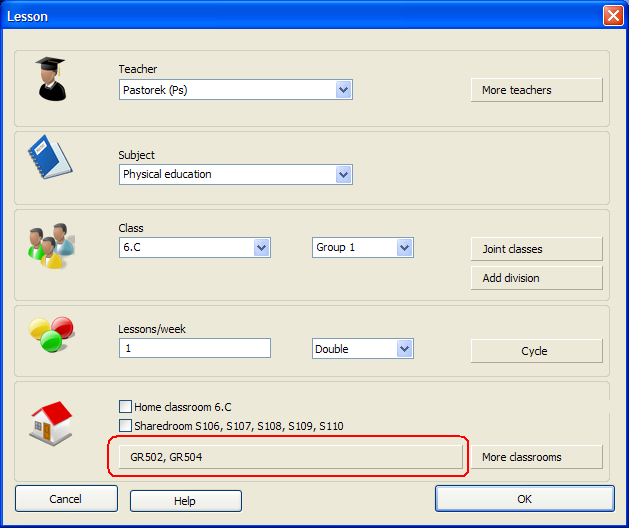Enable Home classroom 6.C checkbox
629x528 pixels.
coord(125,407)
